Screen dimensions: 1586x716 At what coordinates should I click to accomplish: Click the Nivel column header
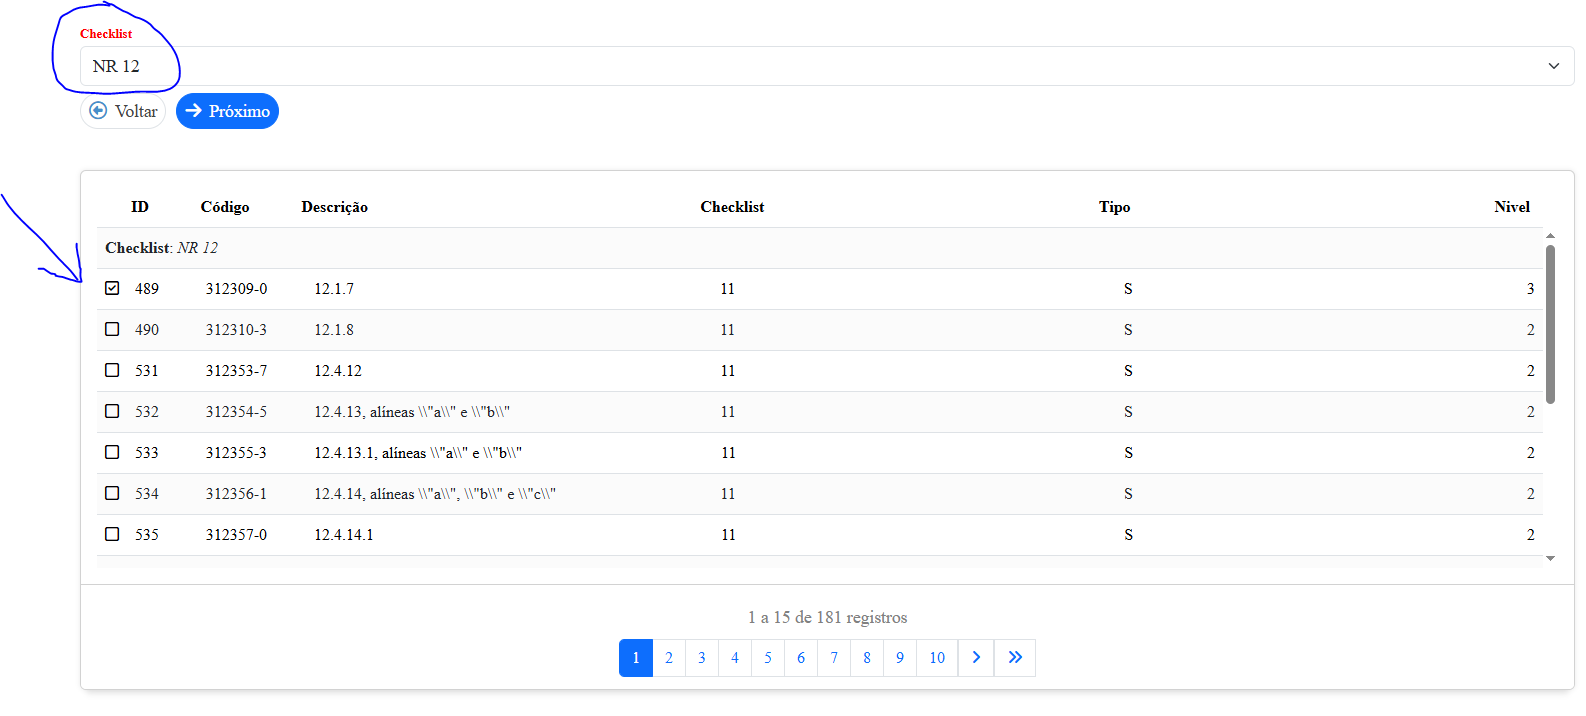tap(1511, 207)
